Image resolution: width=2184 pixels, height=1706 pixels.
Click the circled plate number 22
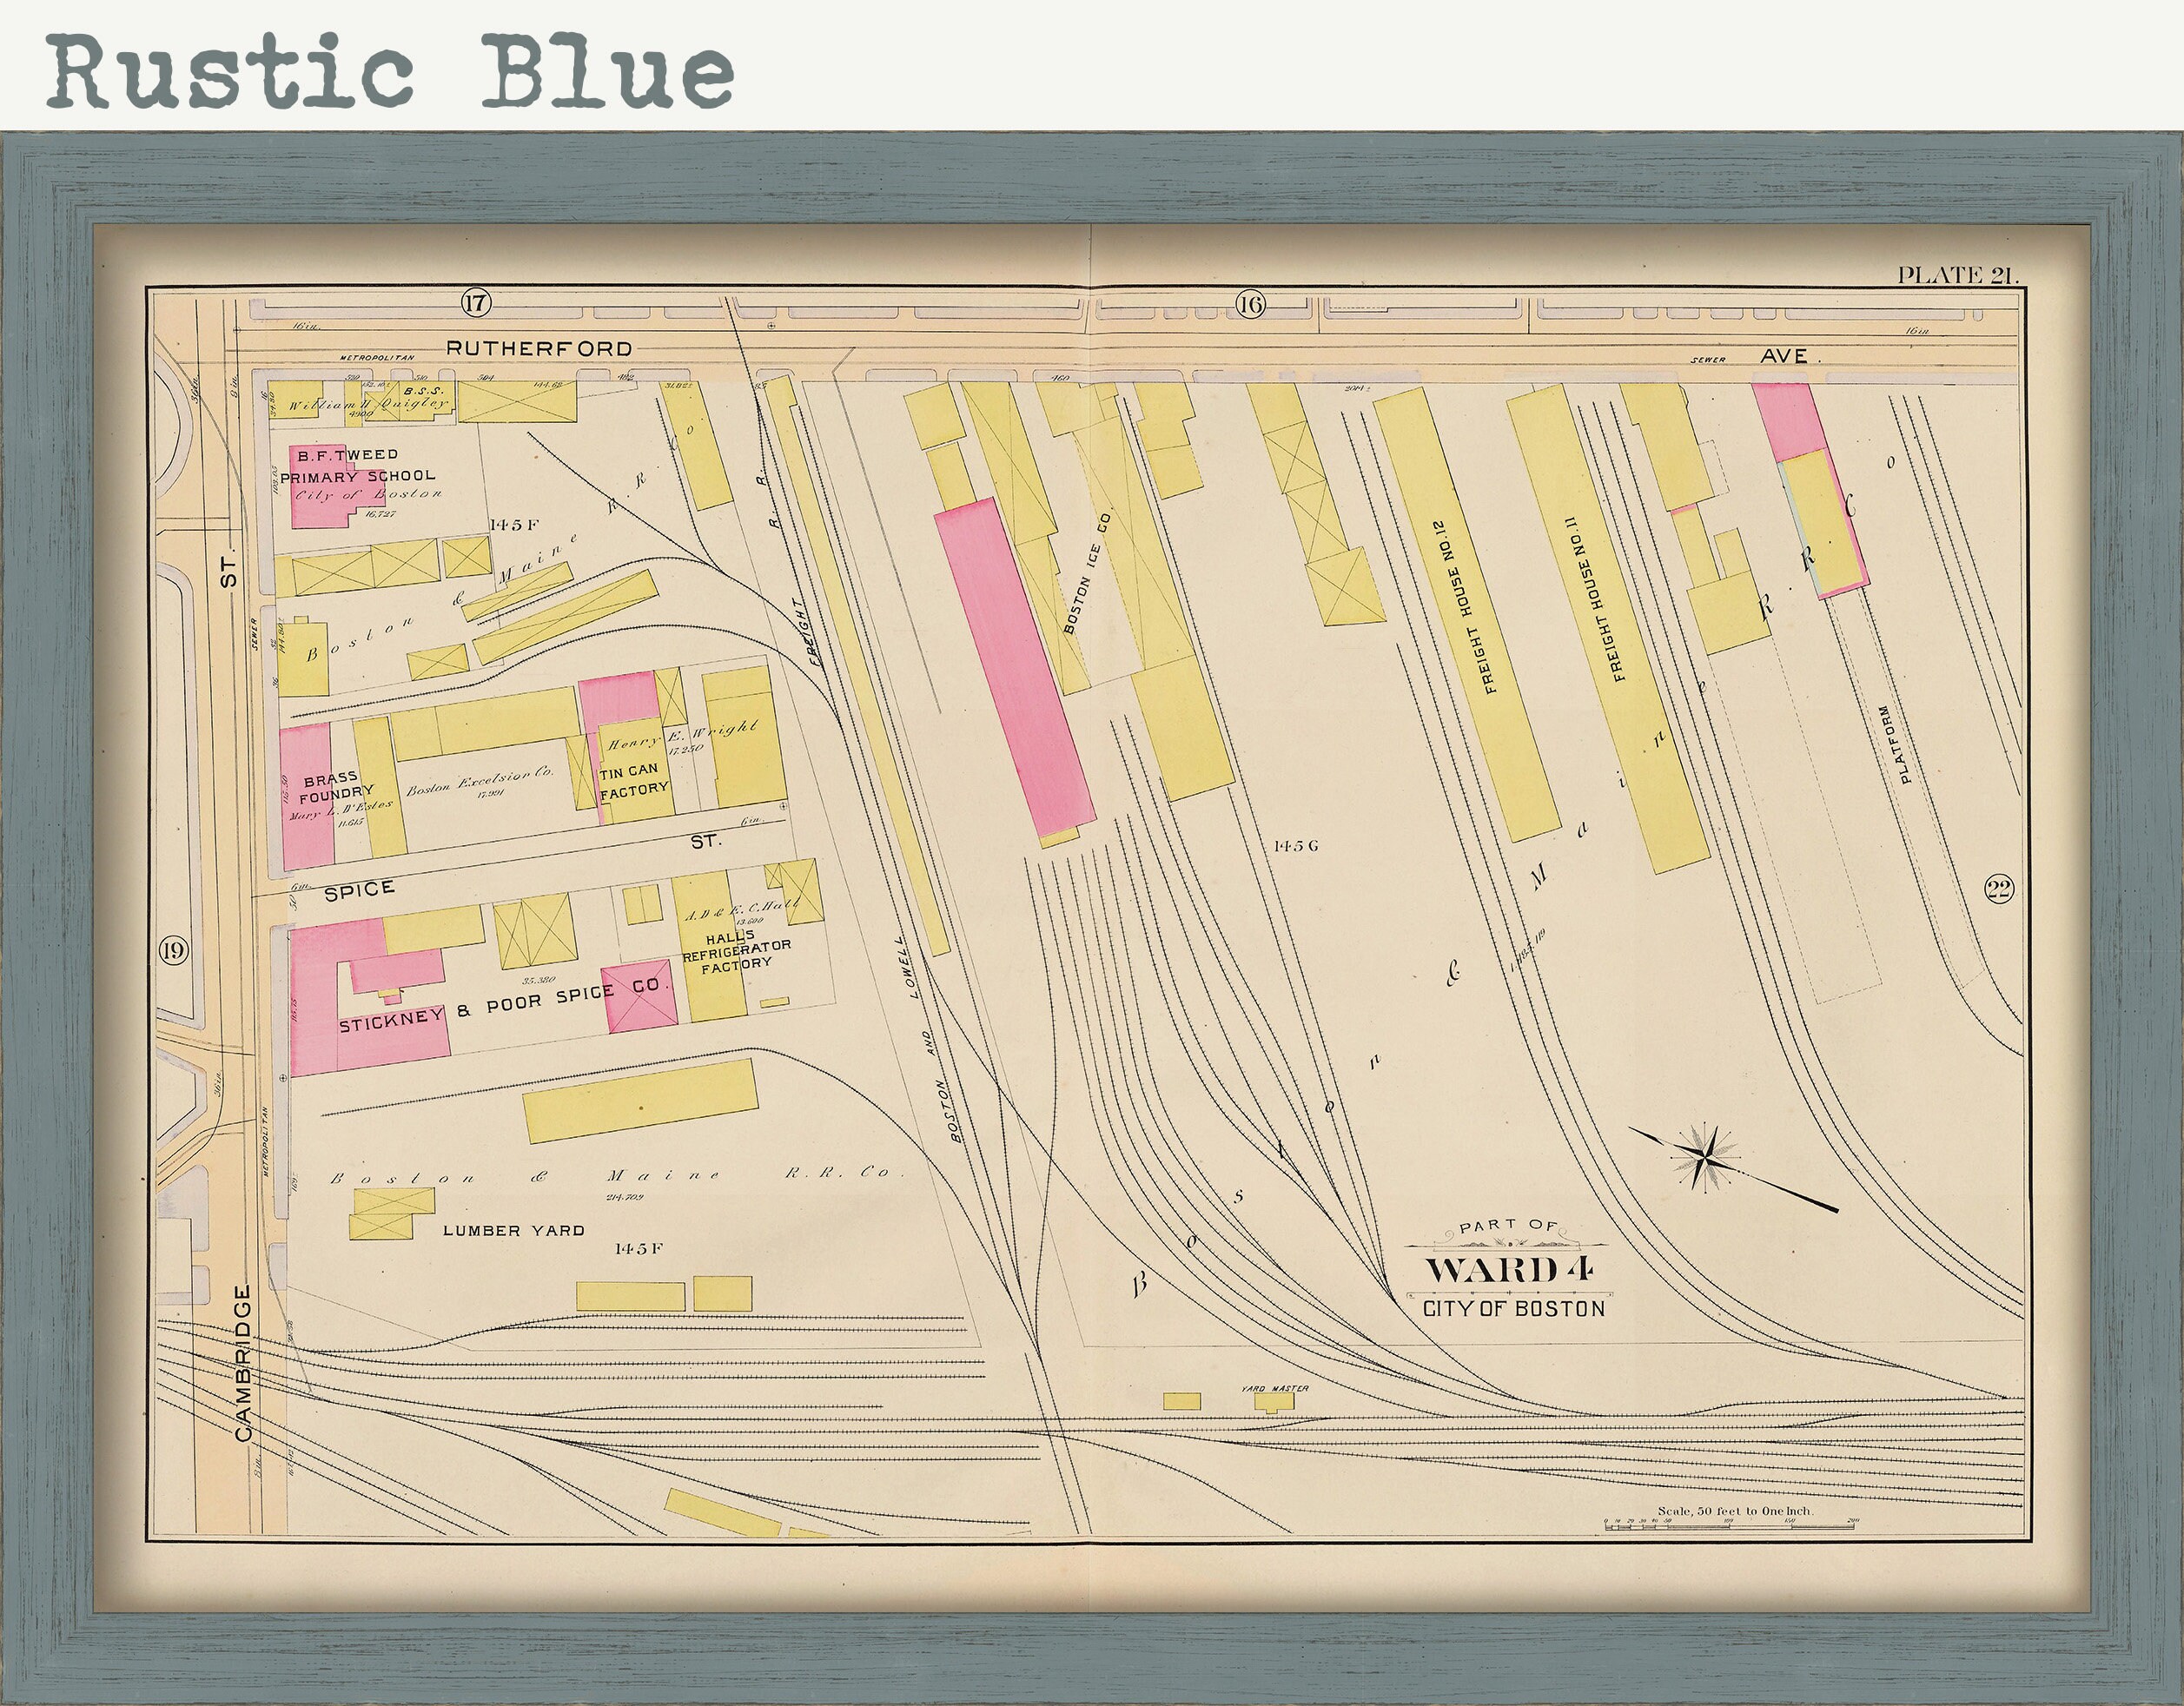(x=1999, y=888)
